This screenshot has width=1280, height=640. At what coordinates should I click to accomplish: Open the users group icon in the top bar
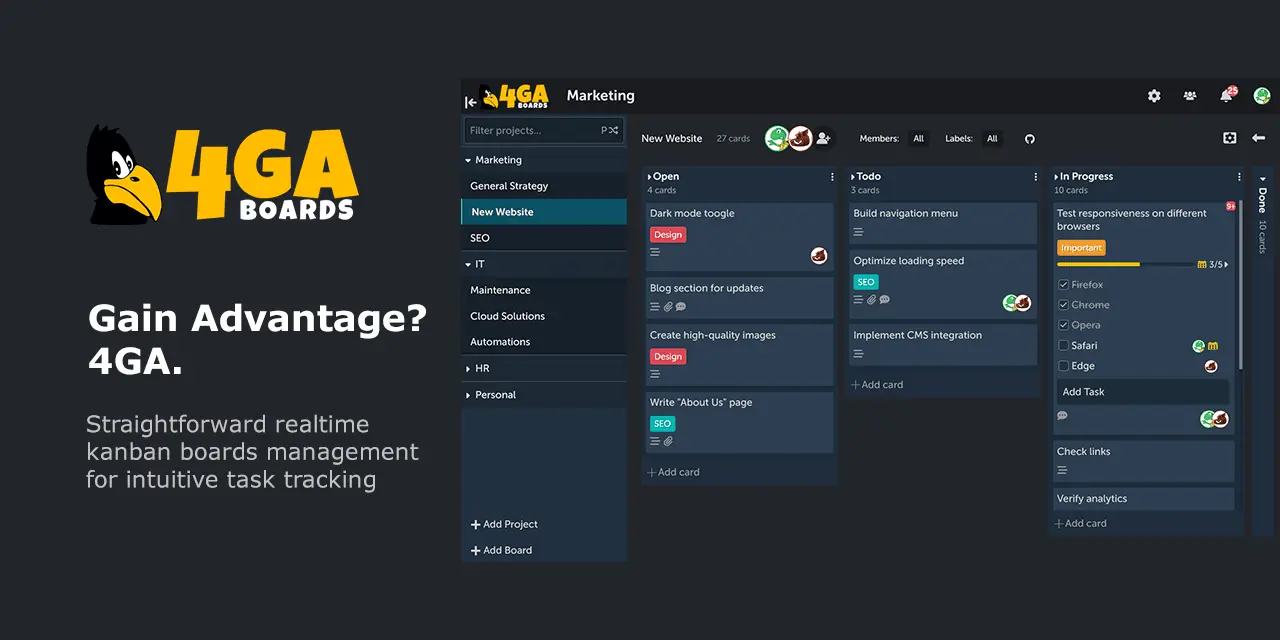1190,96
